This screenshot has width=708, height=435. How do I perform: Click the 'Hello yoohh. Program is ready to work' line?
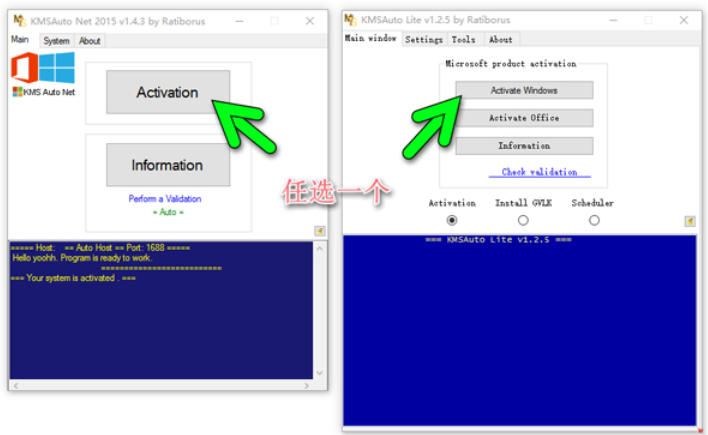tap(82, 258)
